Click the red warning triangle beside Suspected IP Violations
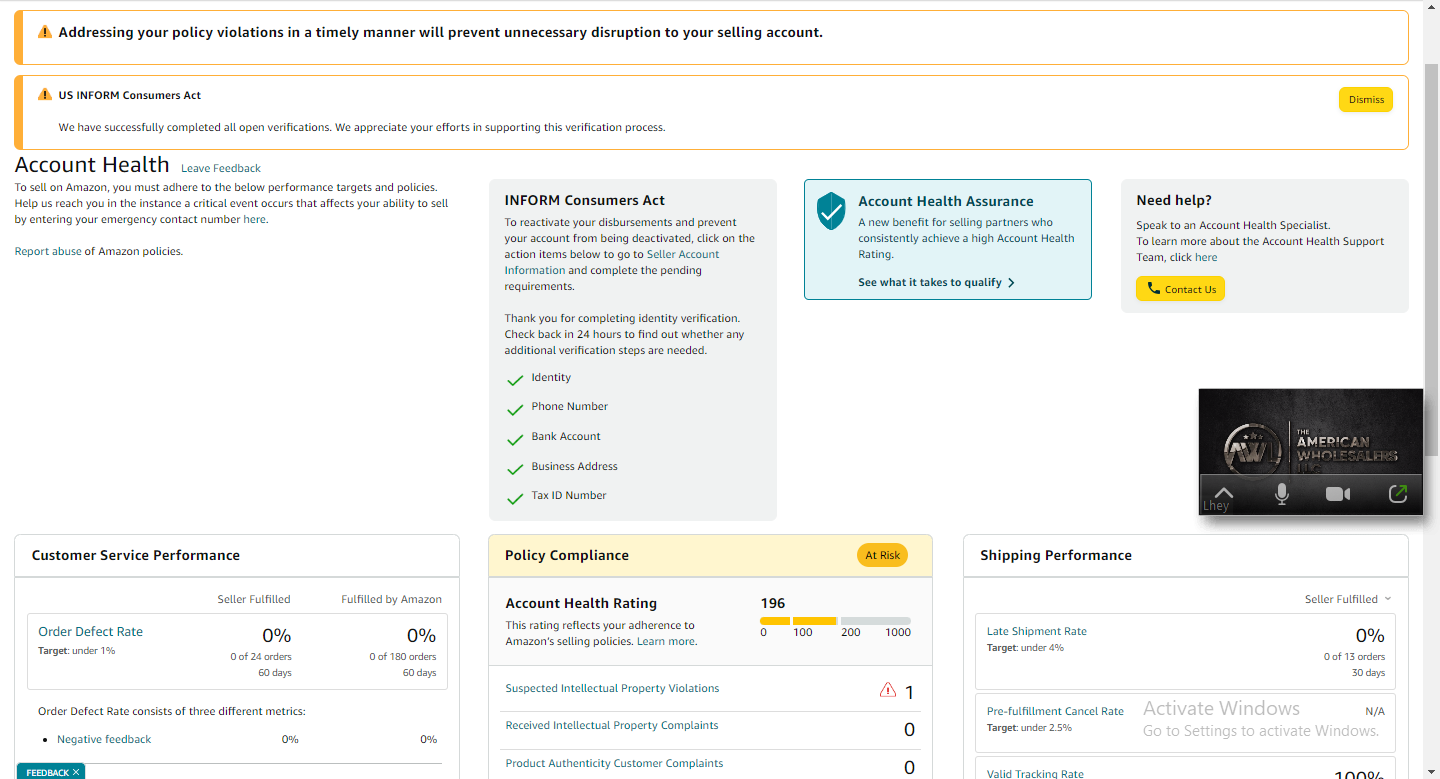 point(888,690)
